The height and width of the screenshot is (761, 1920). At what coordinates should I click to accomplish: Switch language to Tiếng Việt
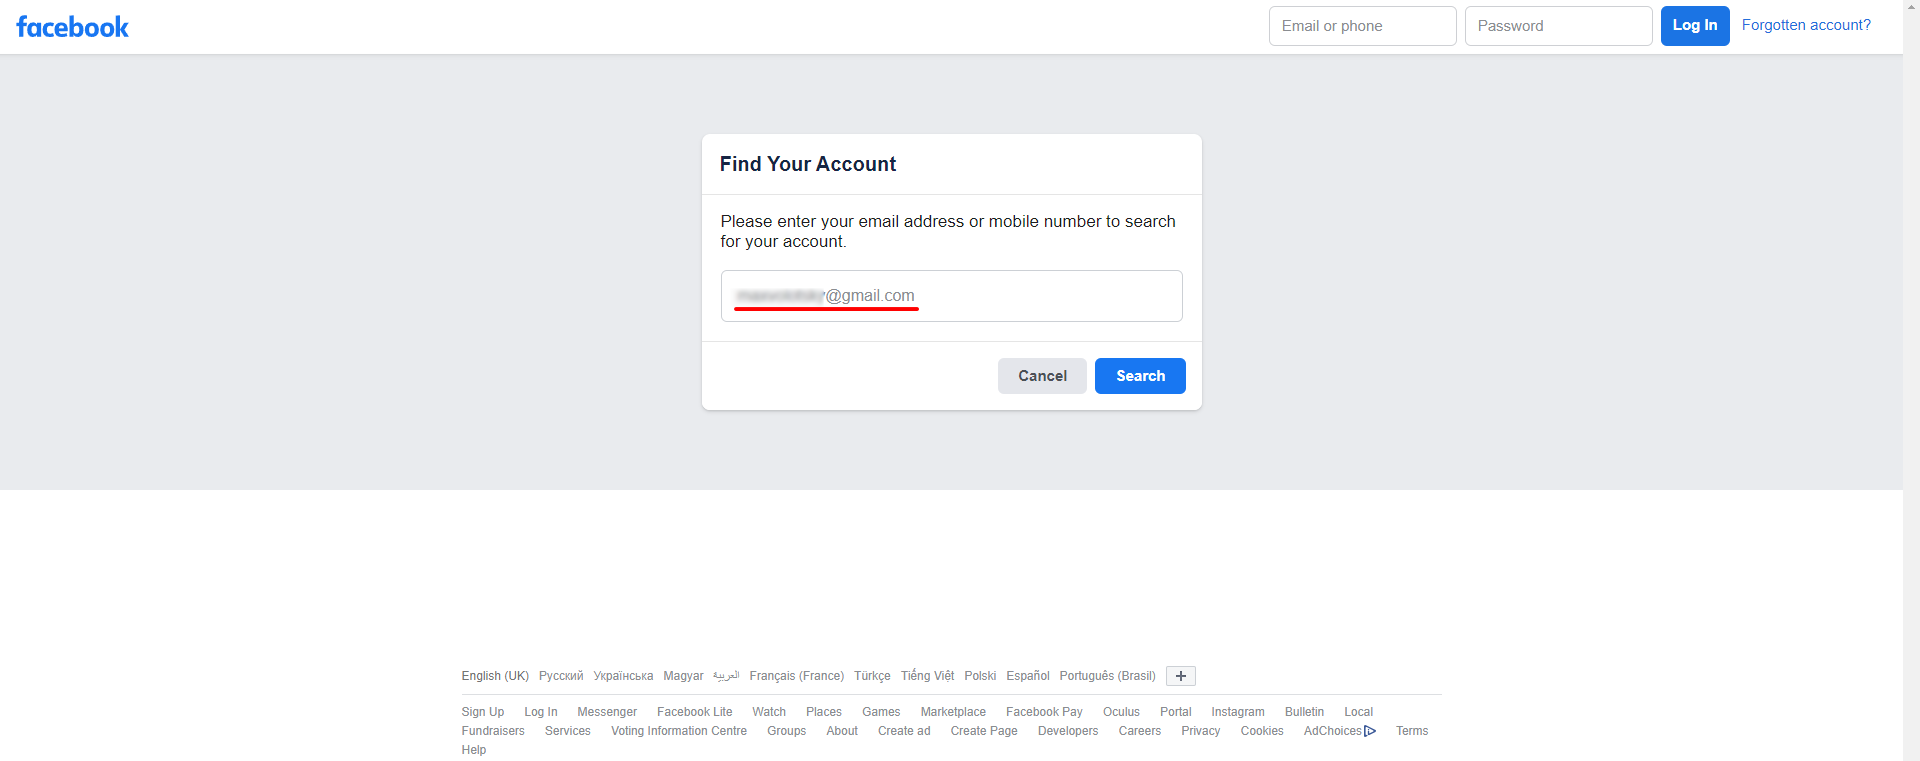[x=927, y=676]
